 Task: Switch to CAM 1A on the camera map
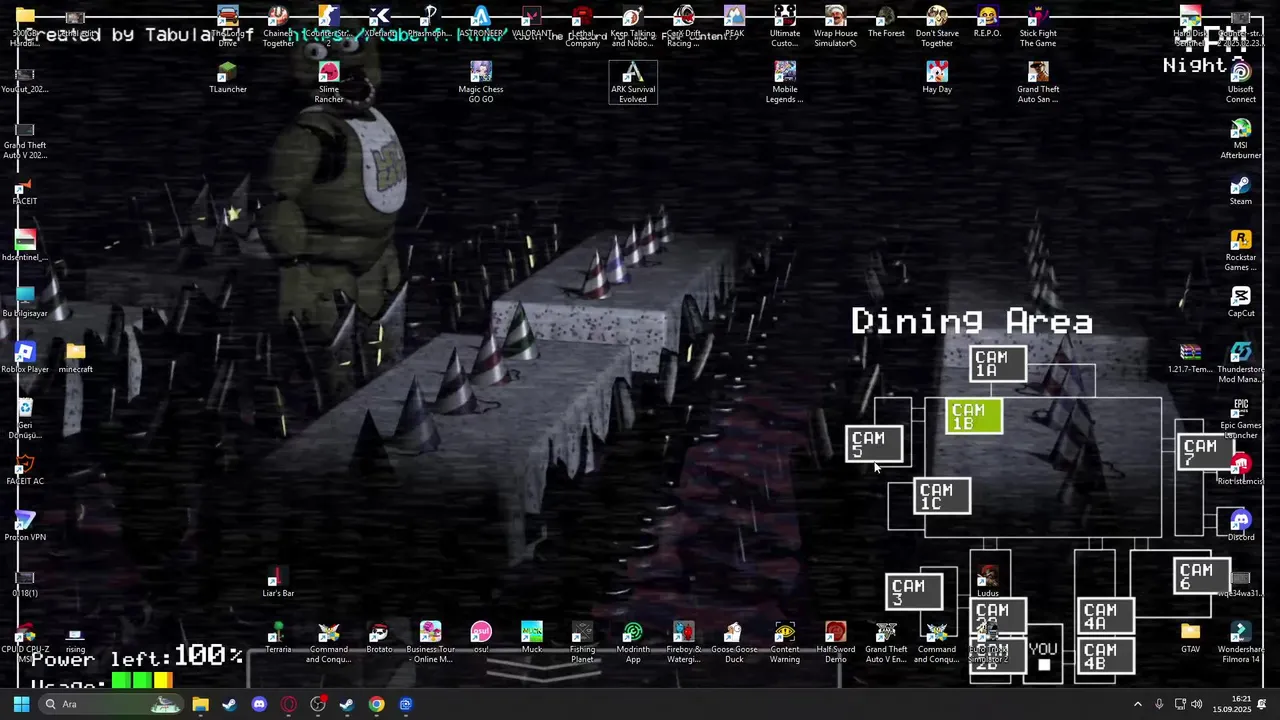997,364
